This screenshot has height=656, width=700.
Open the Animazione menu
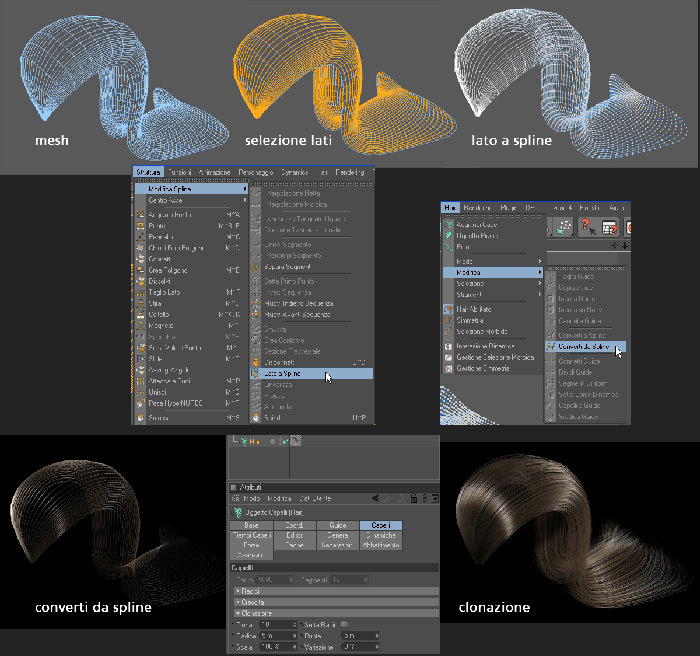pyautogui.click(x=214, y=172)
